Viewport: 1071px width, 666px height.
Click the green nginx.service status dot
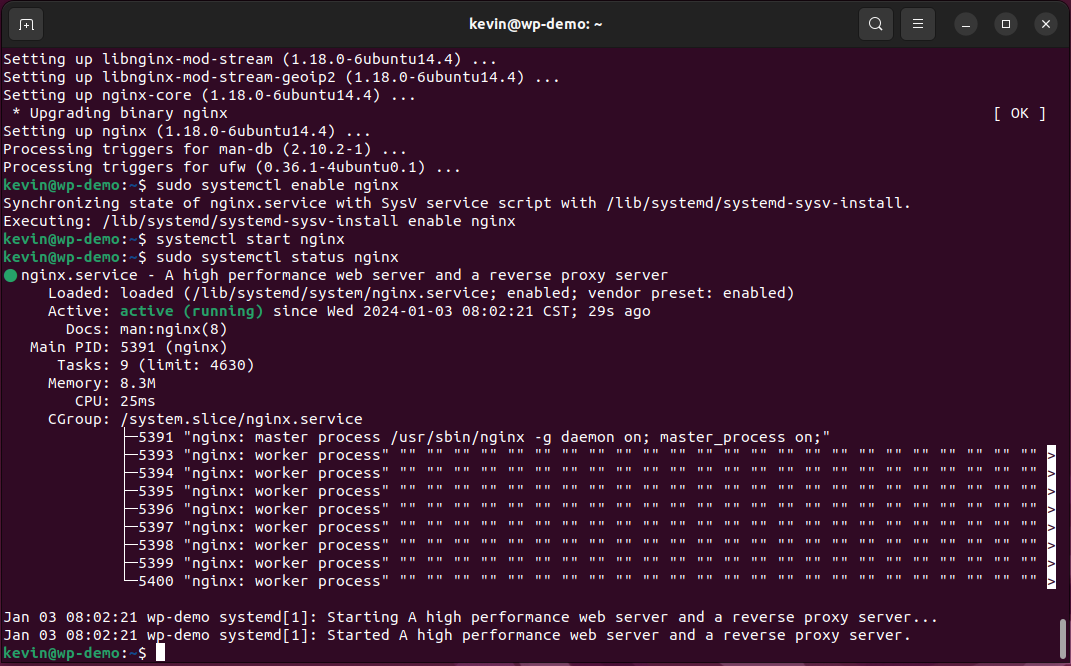[10, 275]
